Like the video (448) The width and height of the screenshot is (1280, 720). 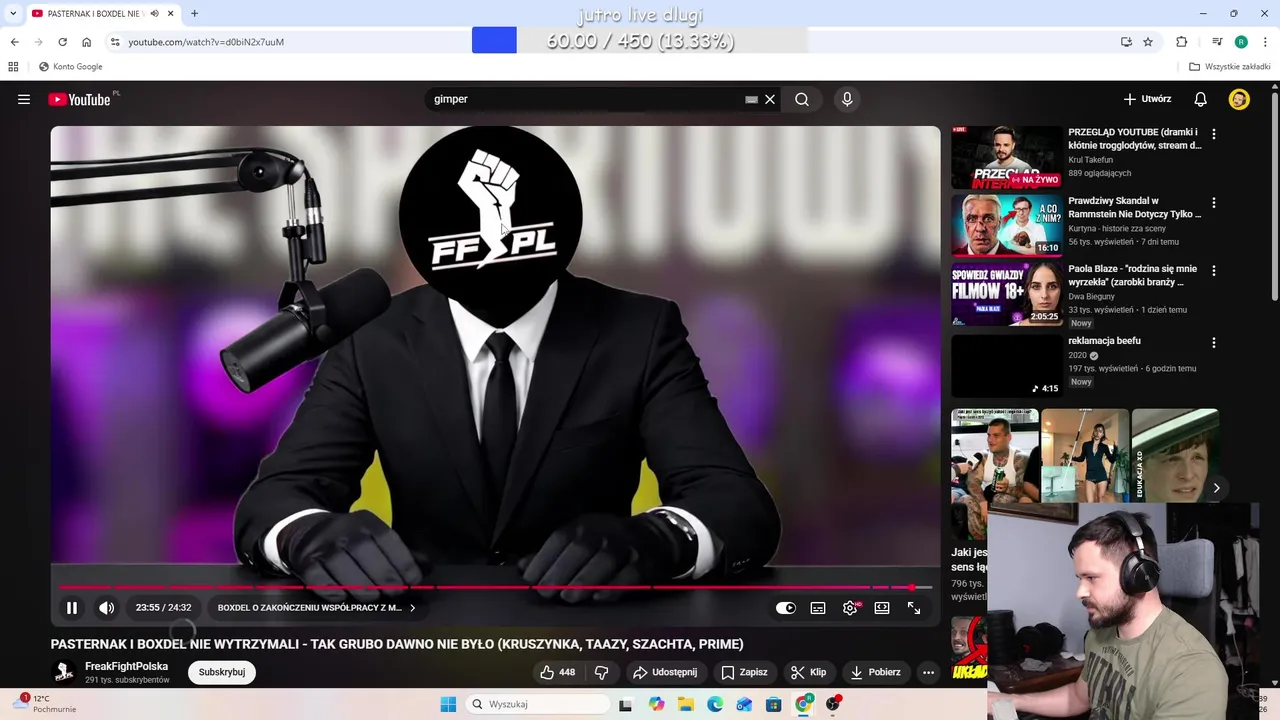(557, 672)
